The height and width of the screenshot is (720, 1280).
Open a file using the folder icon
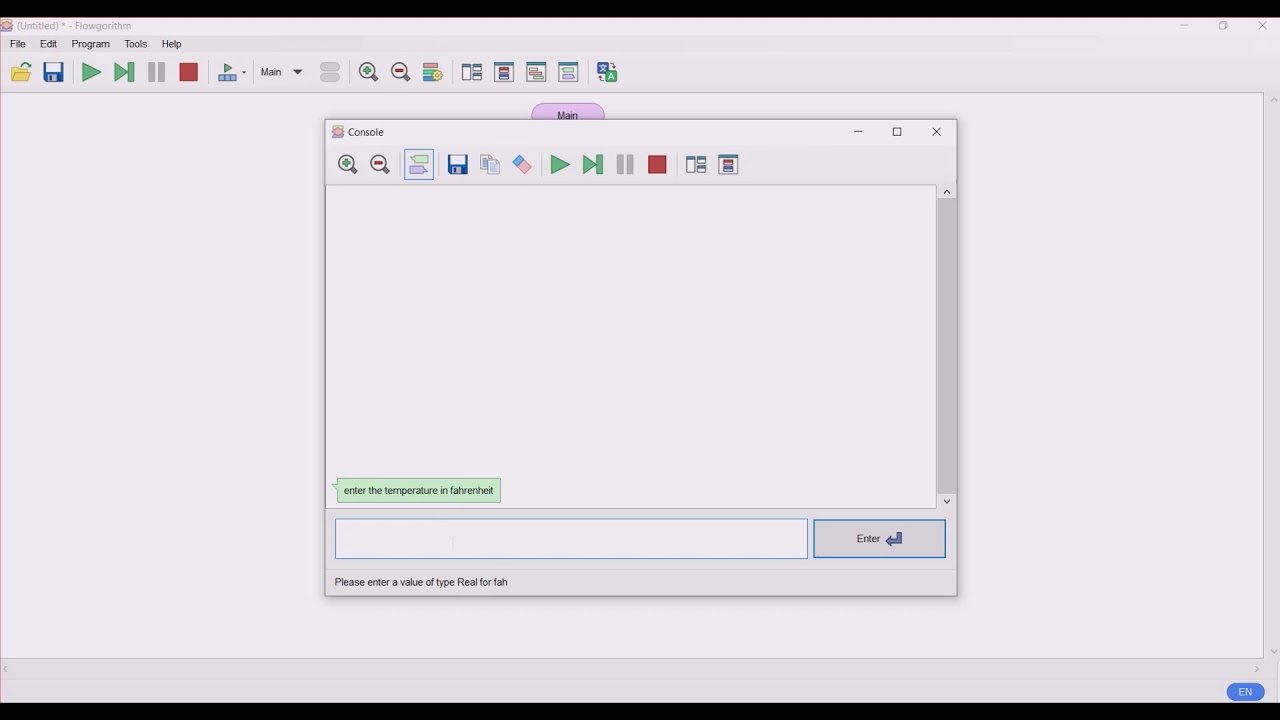(21, 72)
